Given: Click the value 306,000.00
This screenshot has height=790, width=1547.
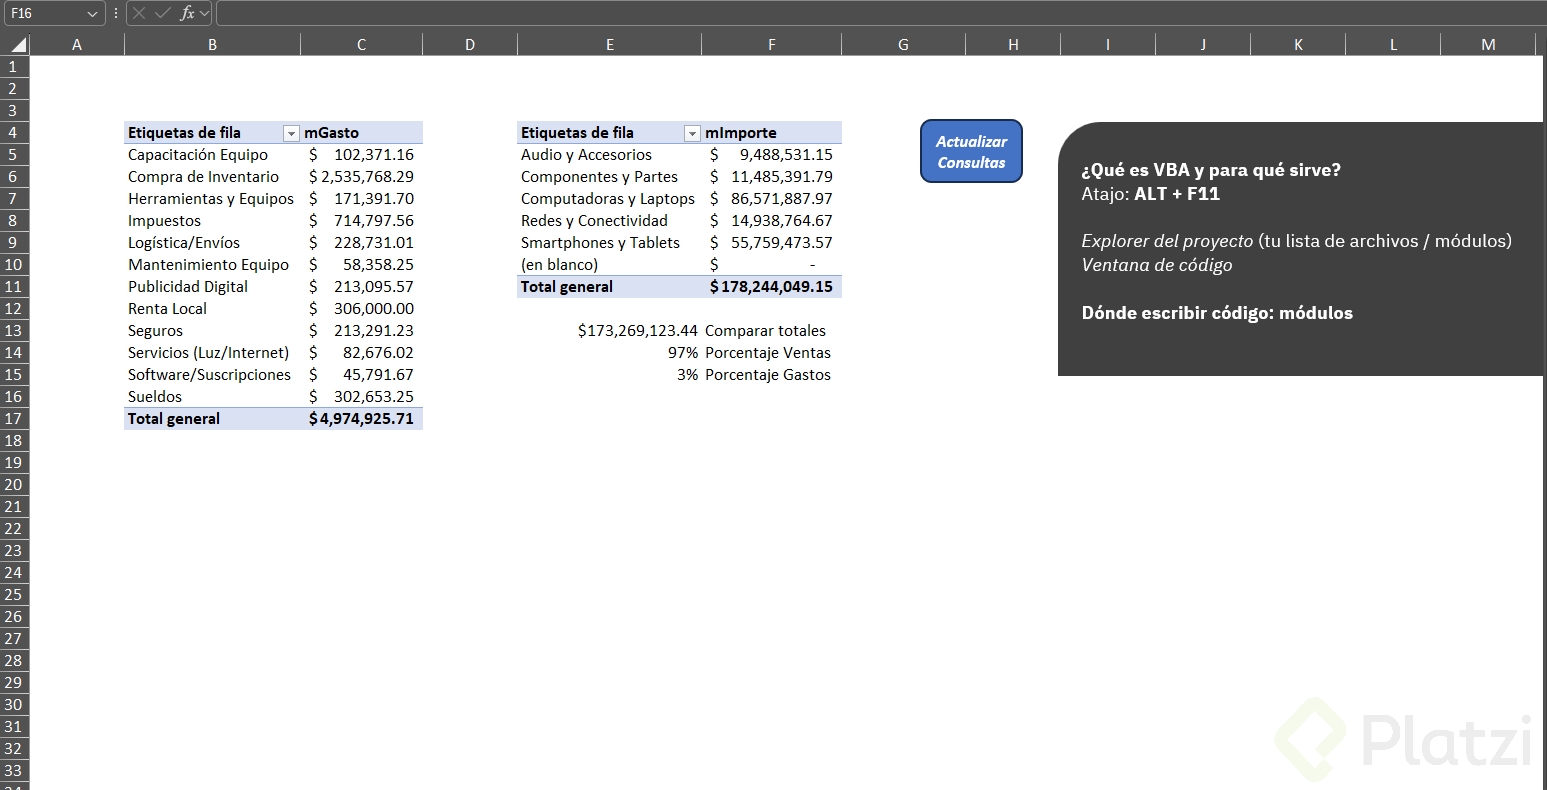Looking at the screenshot, I should point(361,309).
